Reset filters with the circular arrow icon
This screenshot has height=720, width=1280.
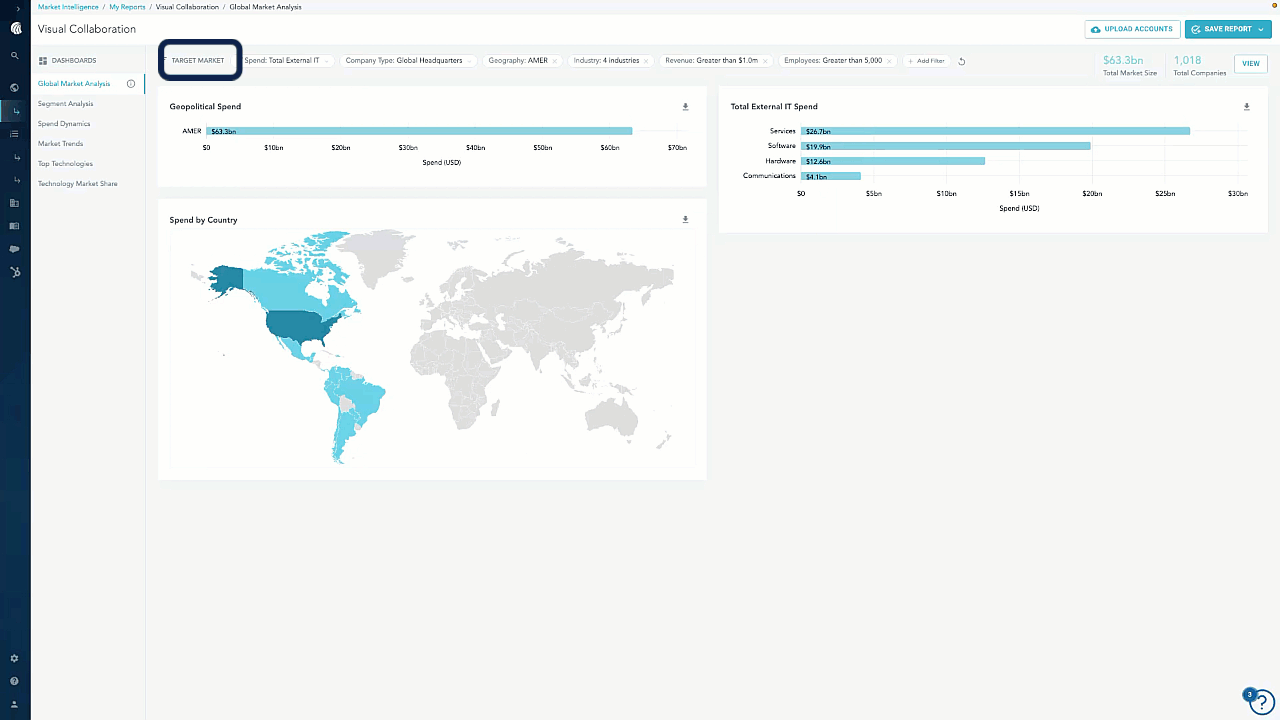(962, 61)
